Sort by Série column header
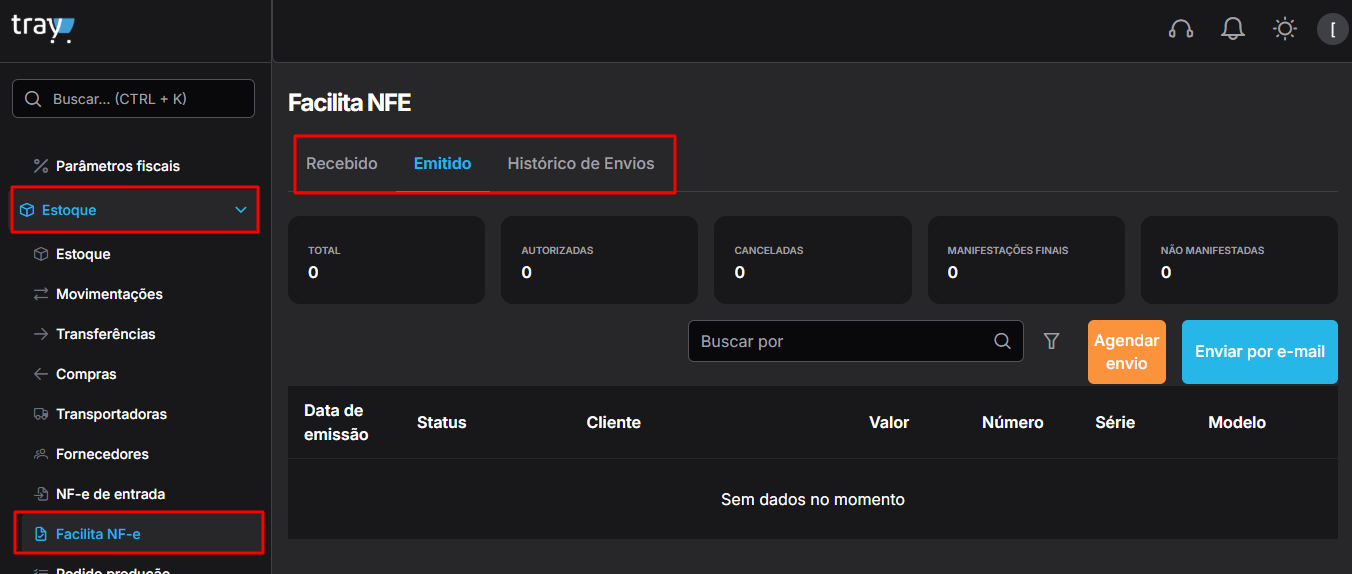The height and width of the screenshot is (574, 1352). 1115,422
